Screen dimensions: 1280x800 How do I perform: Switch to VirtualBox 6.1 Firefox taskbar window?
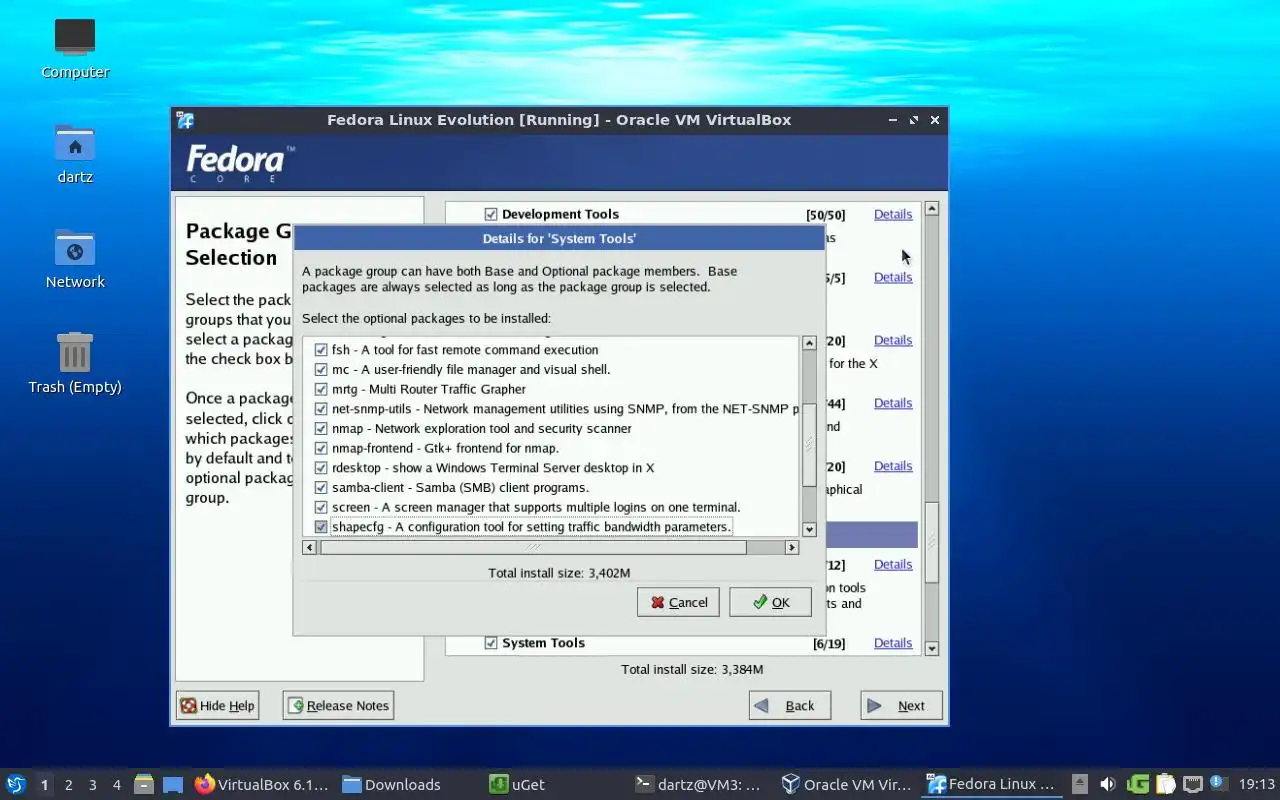pos(262,785)
